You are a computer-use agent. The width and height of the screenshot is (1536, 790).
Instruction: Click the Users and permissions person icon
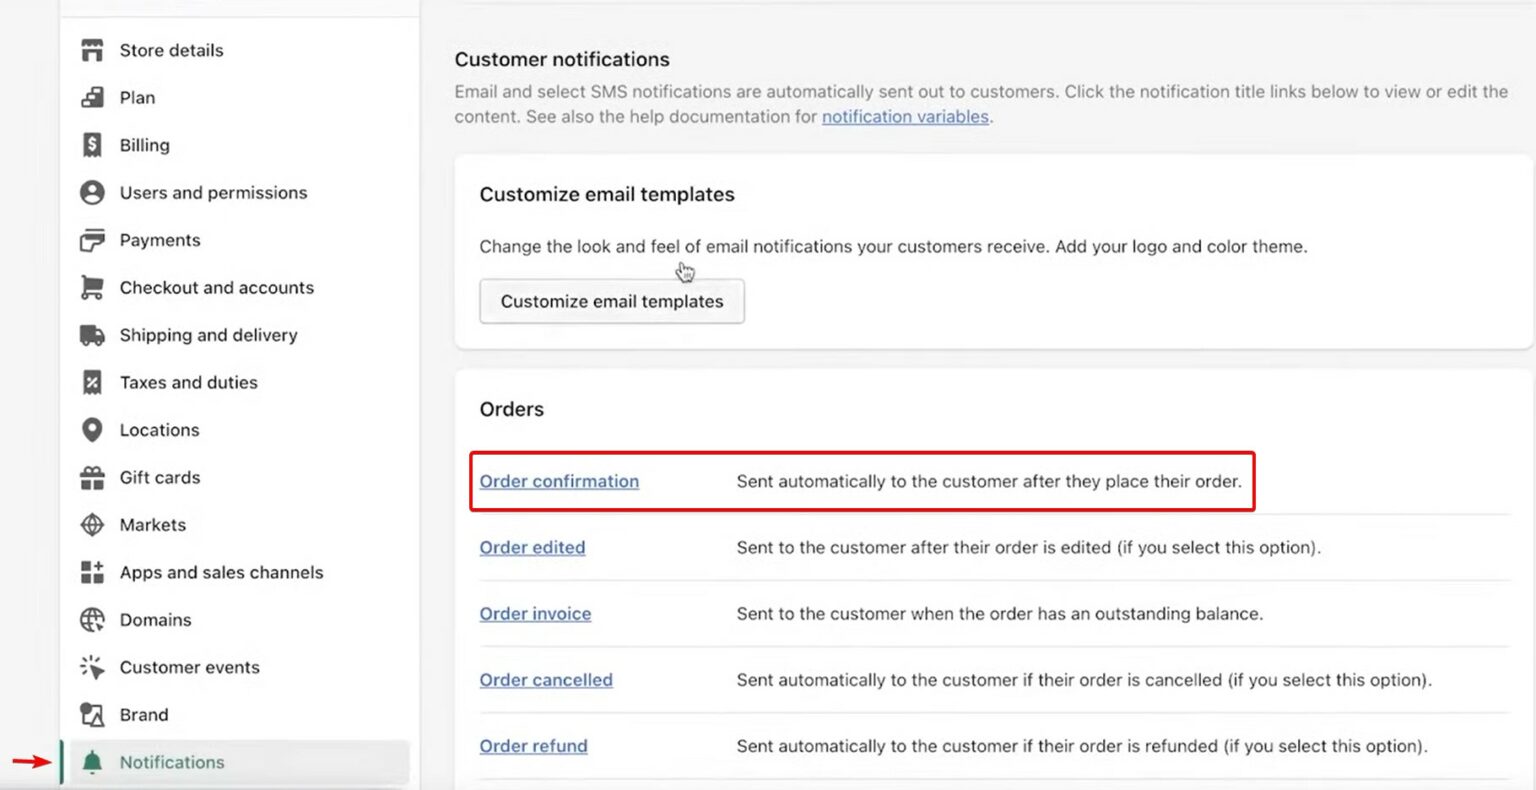click(91, 192)
